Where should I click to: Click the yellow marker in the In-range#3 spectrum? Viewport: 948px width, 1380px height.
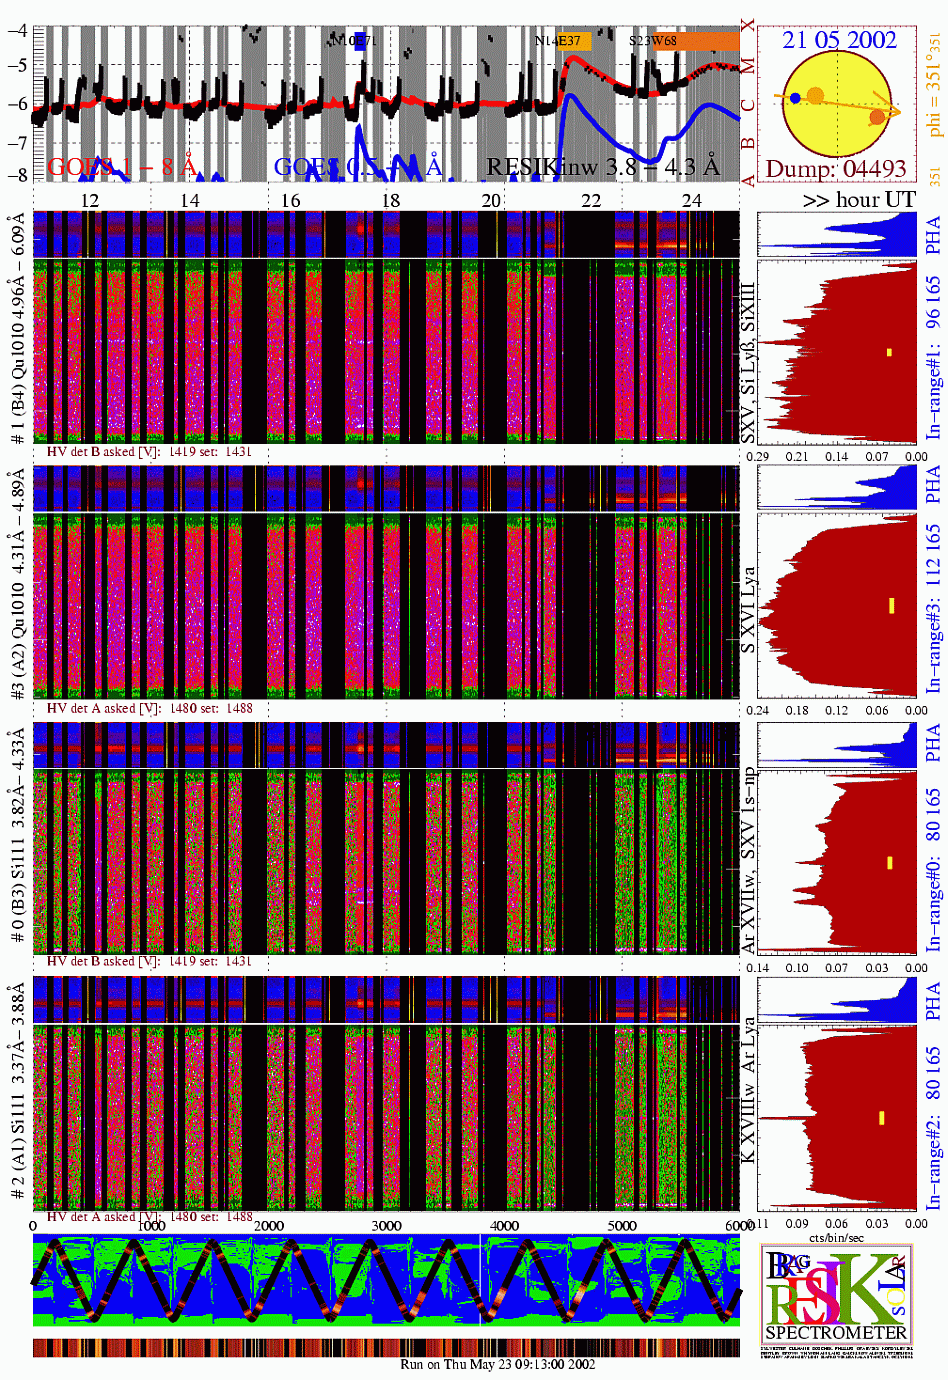pos(891,605)
